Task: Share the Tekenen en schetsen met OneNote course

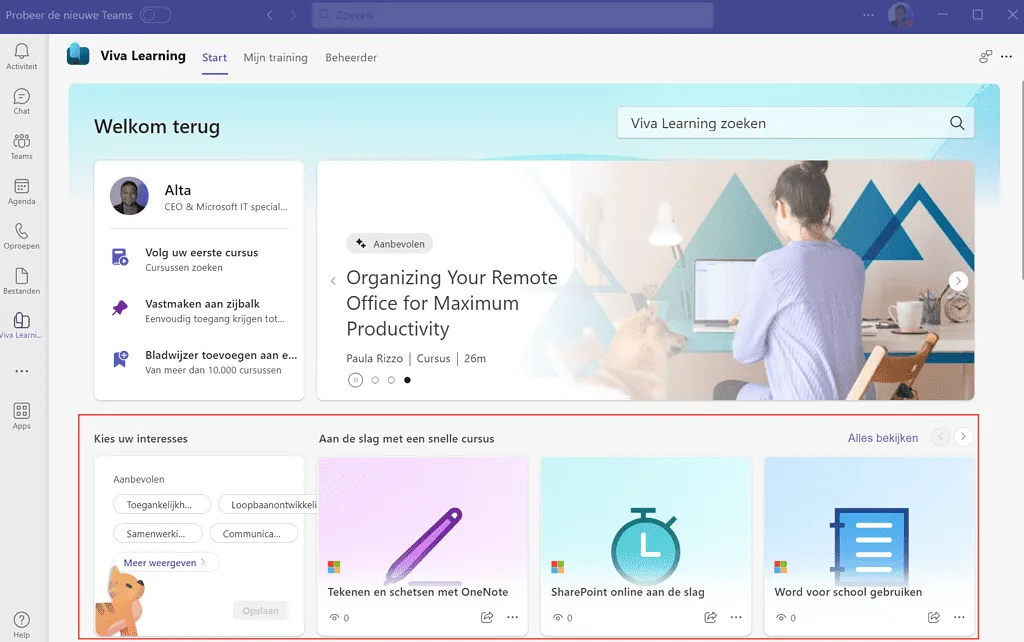Action: 487,617
